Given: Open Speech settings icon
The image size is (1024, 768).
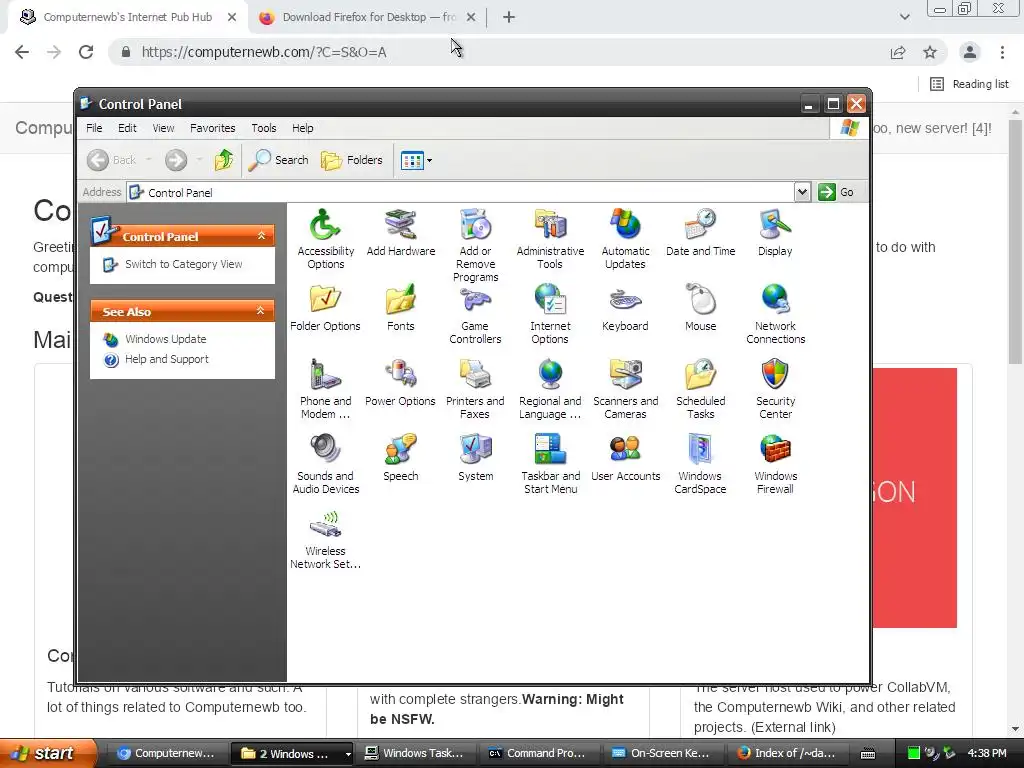Looking at the screenshot, I should click(x=400, y=458).
